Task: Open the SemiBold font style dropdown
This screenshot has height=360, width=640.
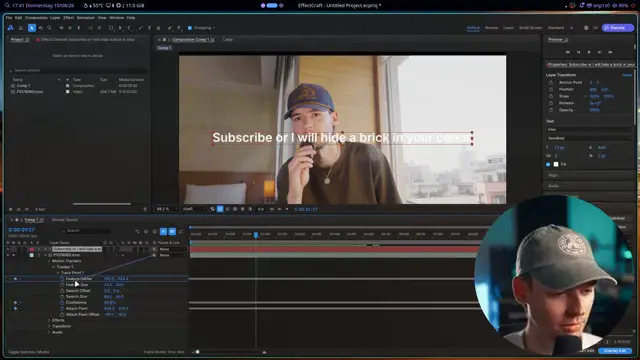Action: 589,138
